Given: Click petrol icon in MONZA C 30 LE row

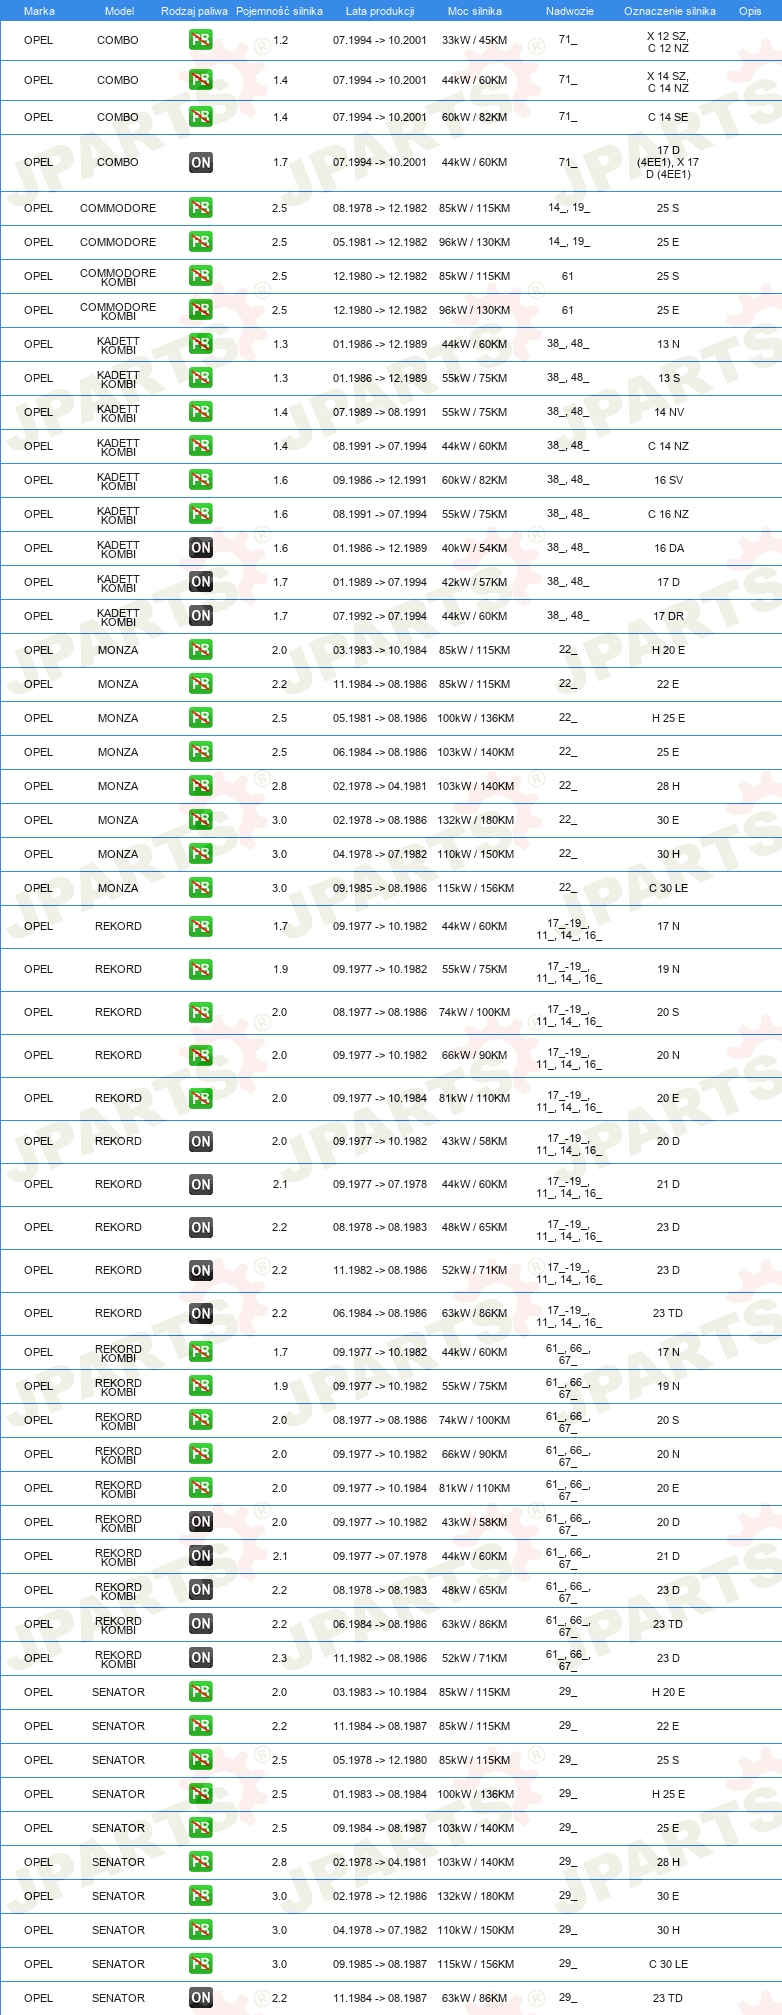Looking at the screenshot, I should point(201,888).
